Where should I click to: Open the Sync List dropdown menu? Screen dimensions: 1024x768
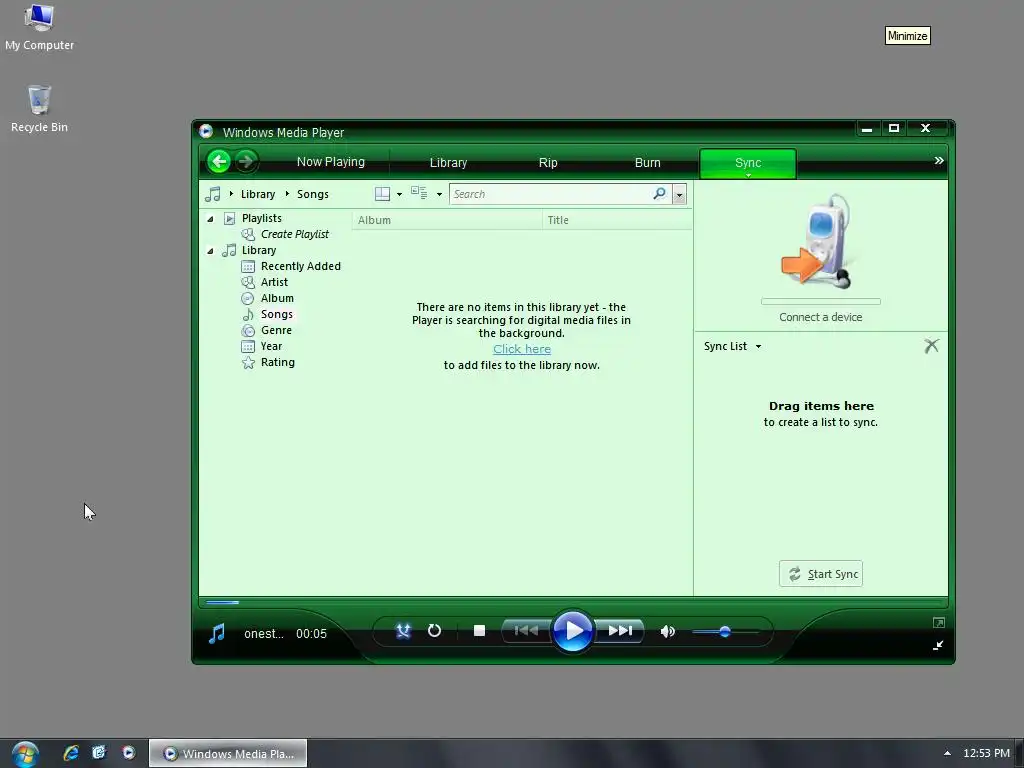tap(758, 346)
